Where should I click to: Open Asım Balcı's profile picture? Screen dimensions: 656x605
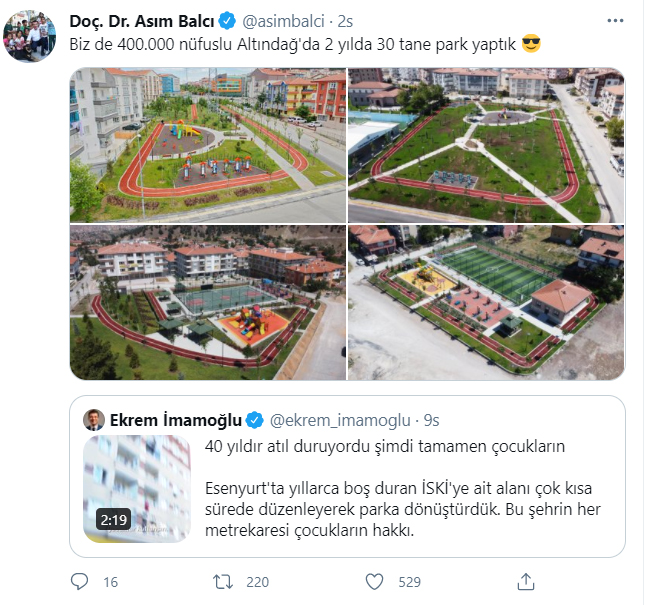tap(29, 37)
